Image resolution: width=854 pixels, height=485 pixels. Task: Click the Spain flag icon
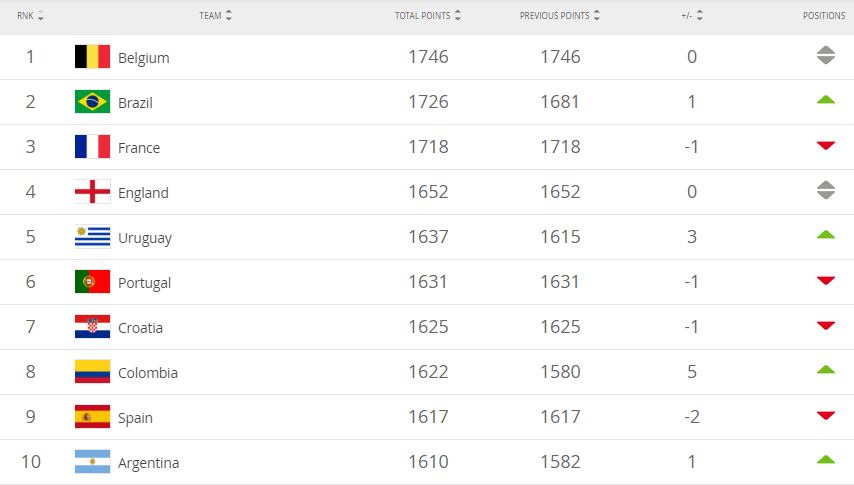(92, 417)
